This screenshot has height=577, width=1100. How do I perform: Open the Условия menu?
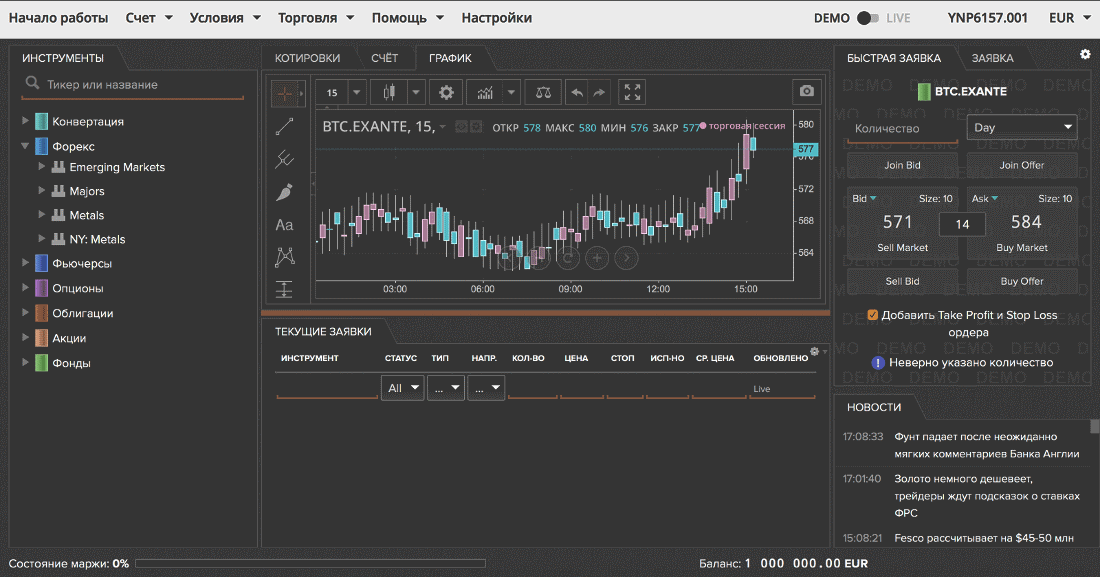[225, 18]
